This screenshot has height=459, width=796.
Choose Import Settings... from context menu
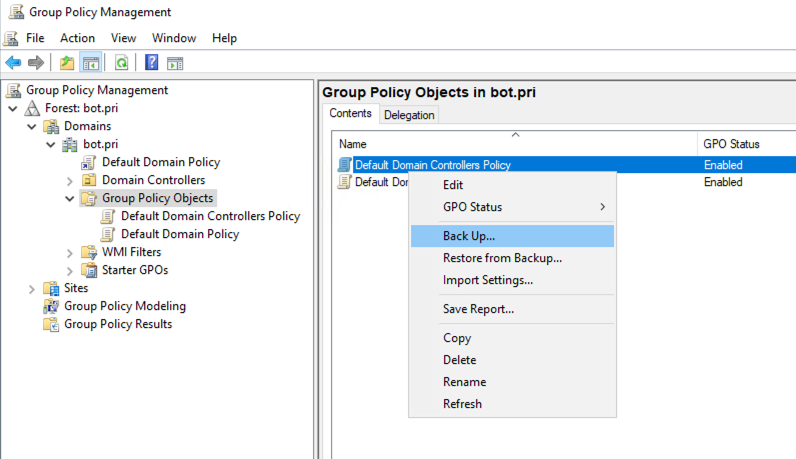tap(512, 280)
